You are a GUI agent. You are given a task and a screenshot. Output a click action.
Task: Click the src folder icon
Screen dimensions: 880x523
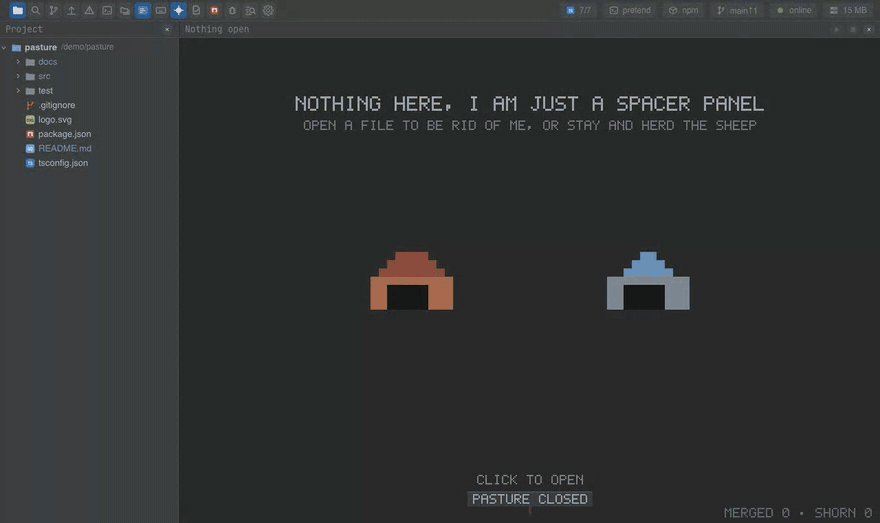pyautogui.click(x=30, y=76)
